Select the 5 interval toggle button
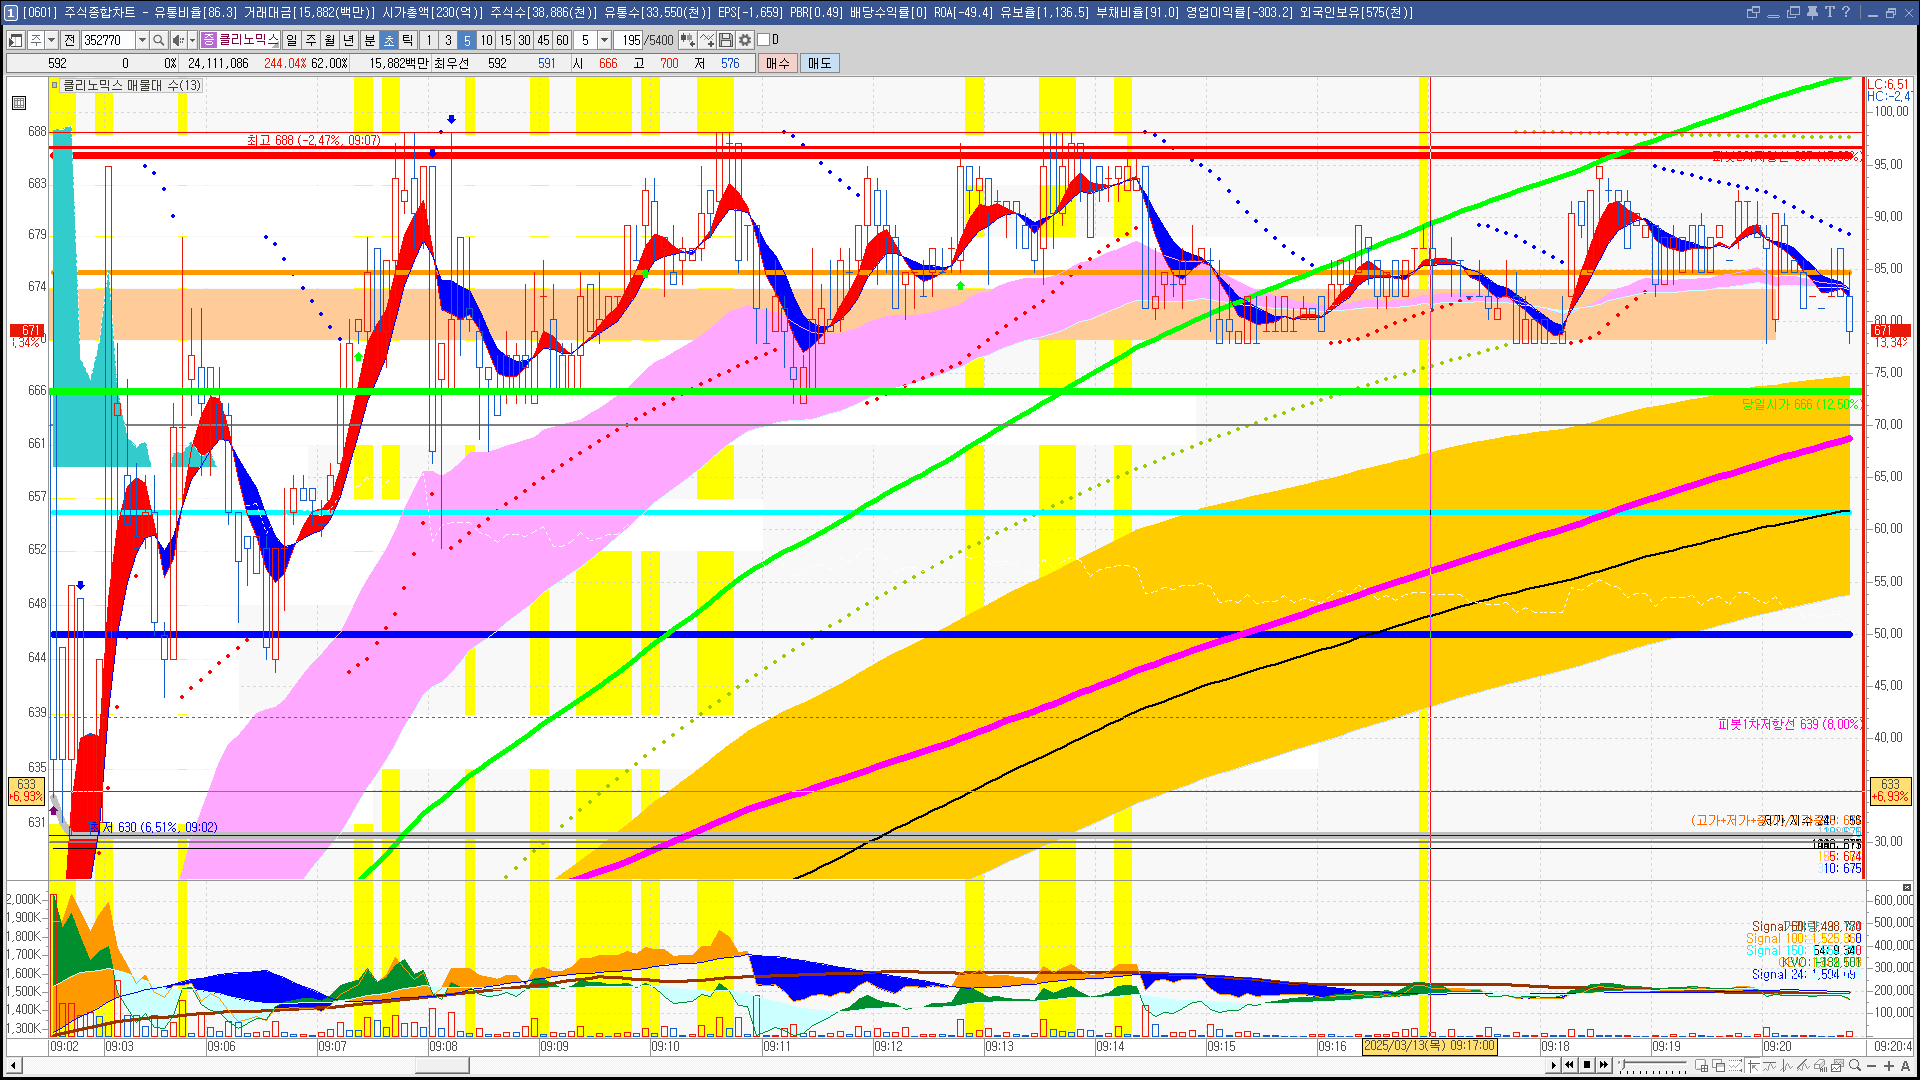The width and height of the screenshot is (1920, 1080). [466, 40]
